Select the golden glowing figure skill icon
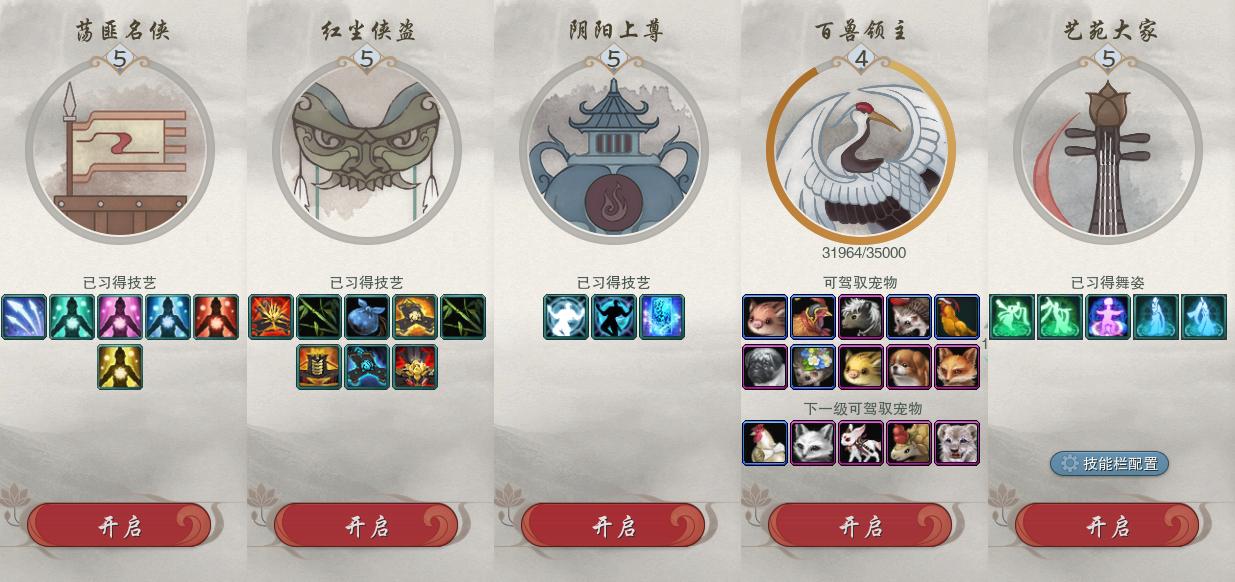 [120, 367]
